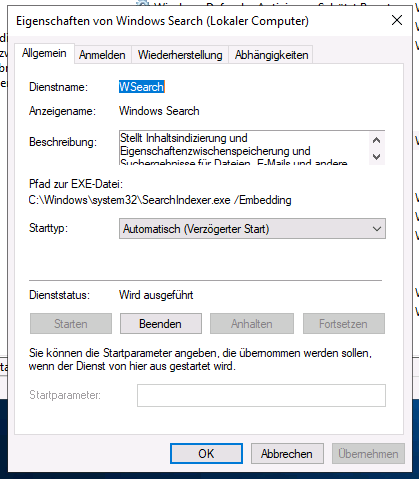Click the Anhalten button
The width and height of the screenshot is (419, 479).
pyautogui.click(x=252, y=324)
